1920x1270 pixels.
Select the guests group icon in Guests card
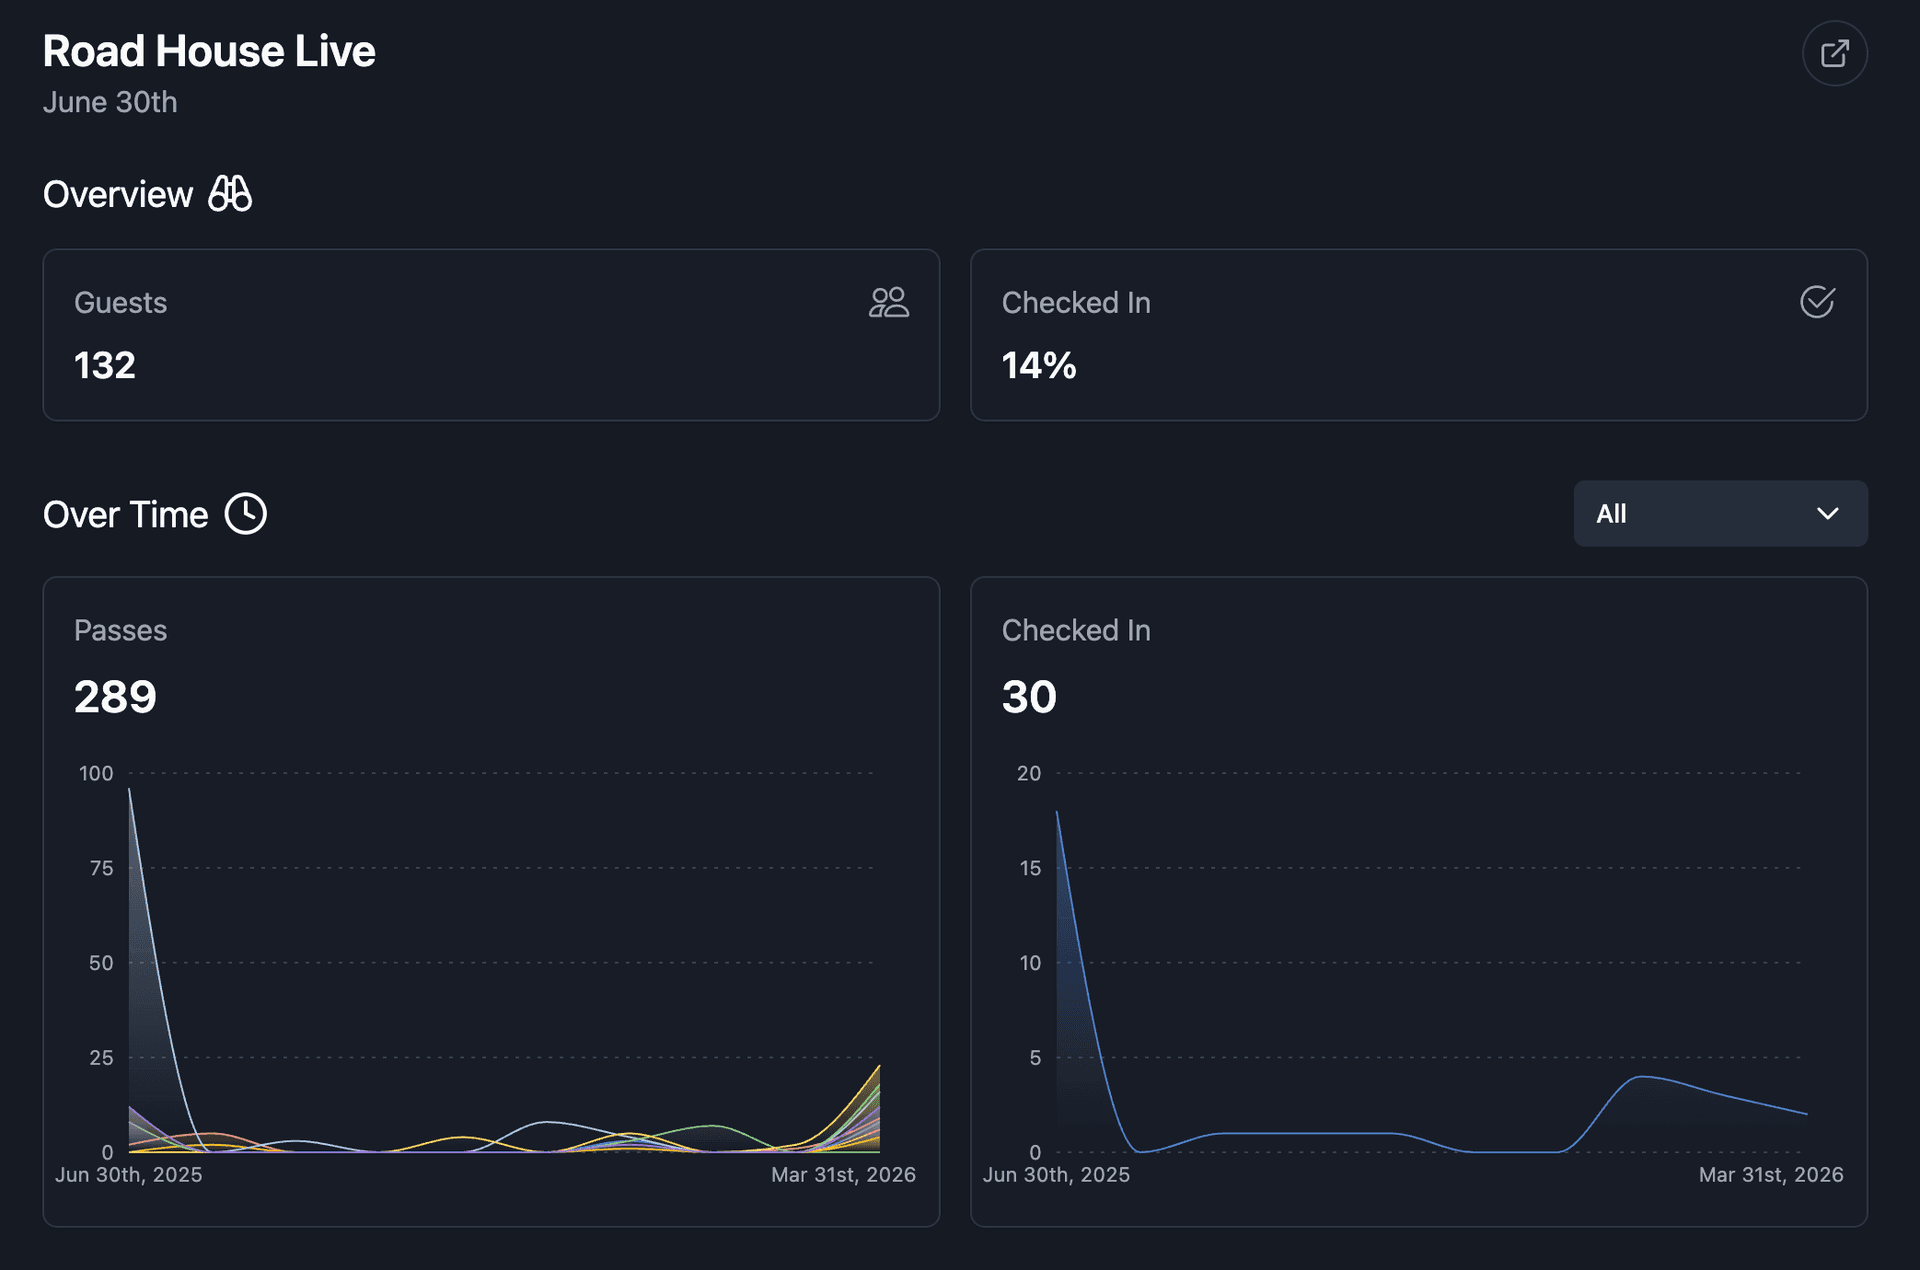(888, 302)
